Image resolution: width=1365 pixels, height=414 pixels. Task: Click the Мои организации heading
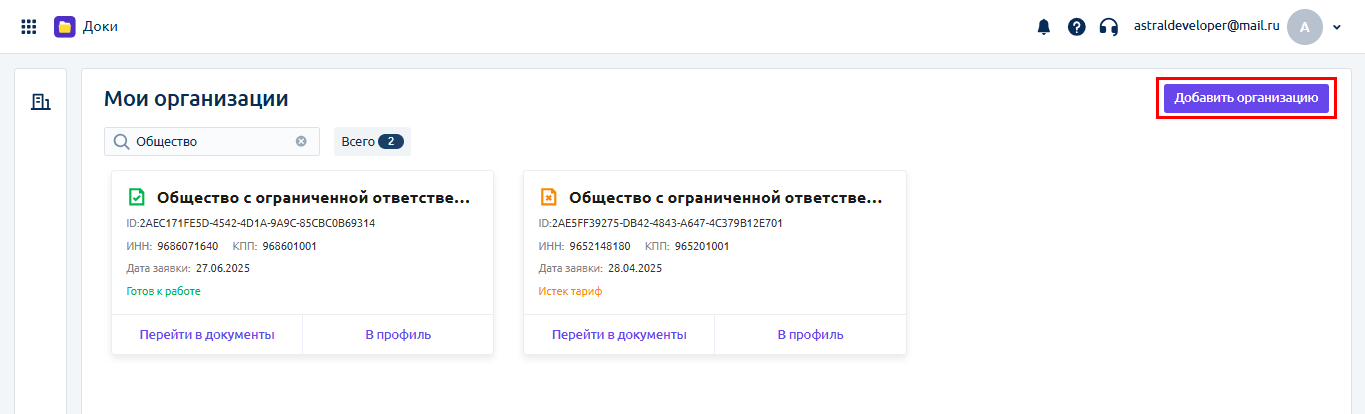point(196,98)
